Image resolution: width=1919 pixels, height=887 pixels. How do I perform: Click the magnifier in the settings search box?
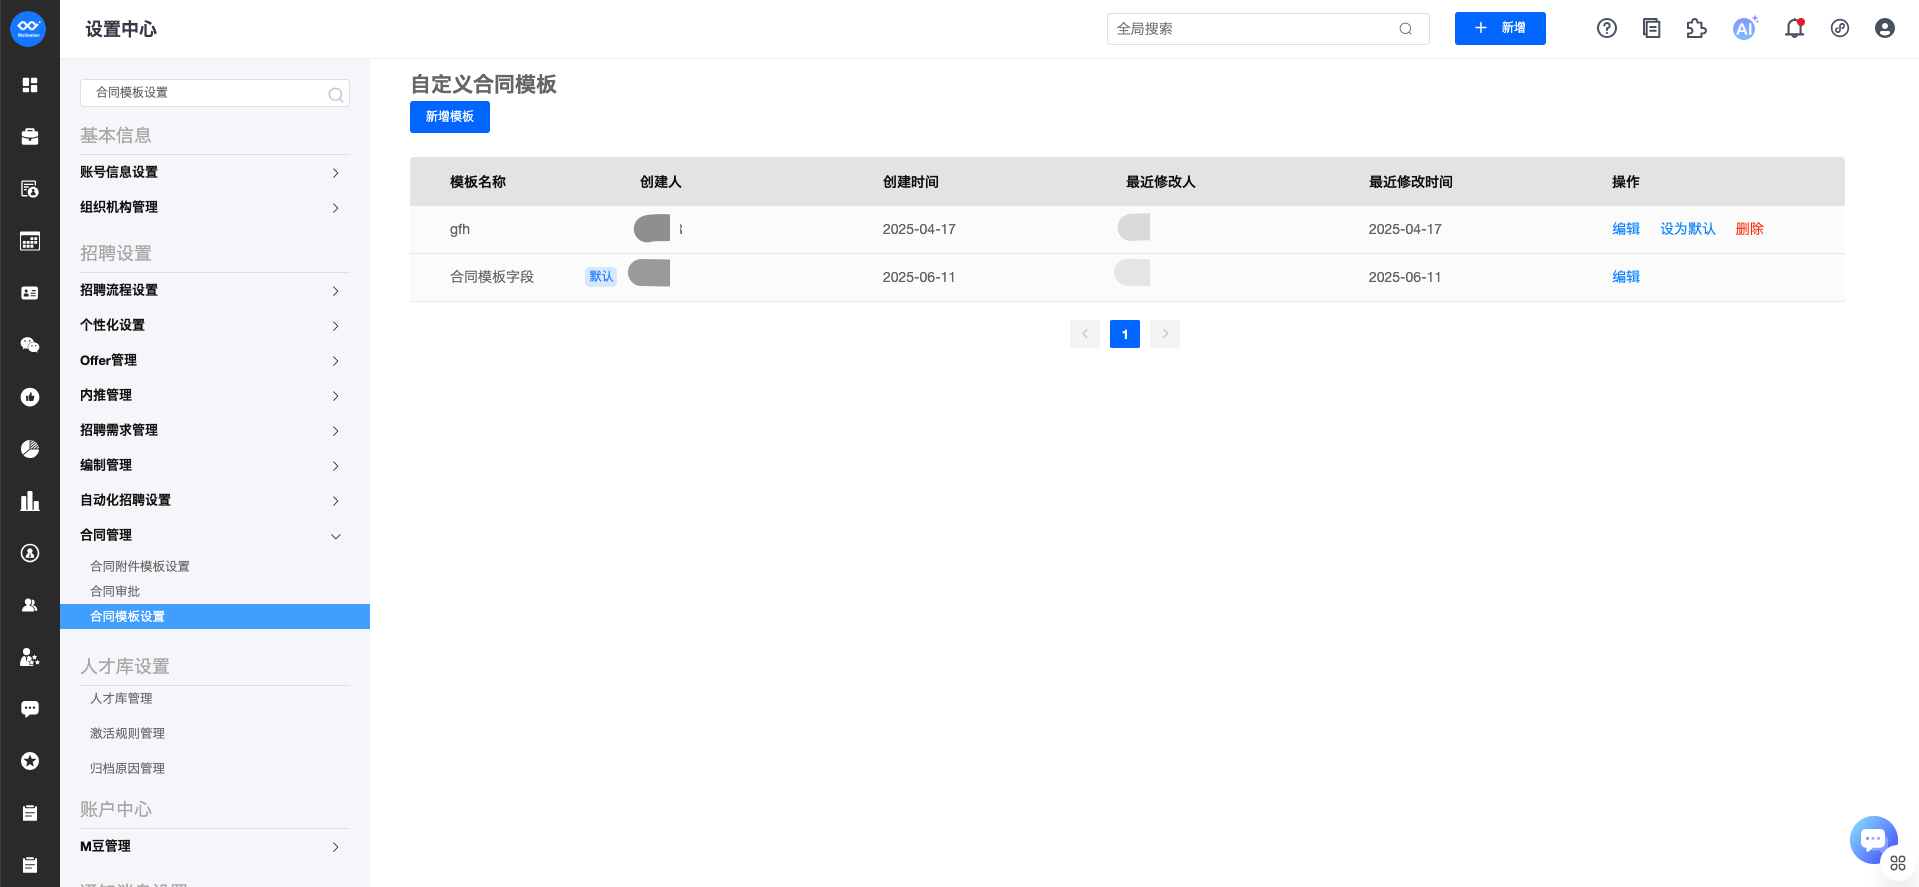coord(336,94)
